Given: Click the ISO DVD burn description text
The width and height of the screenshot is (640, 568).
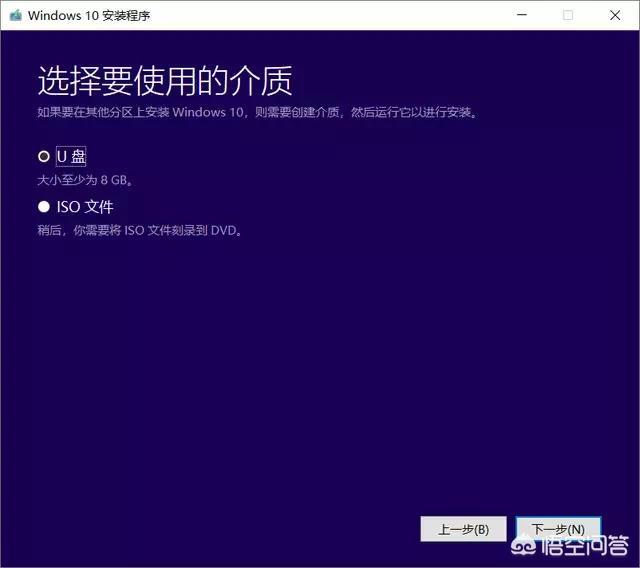Looking at the screenshot, I should [140, 231].
